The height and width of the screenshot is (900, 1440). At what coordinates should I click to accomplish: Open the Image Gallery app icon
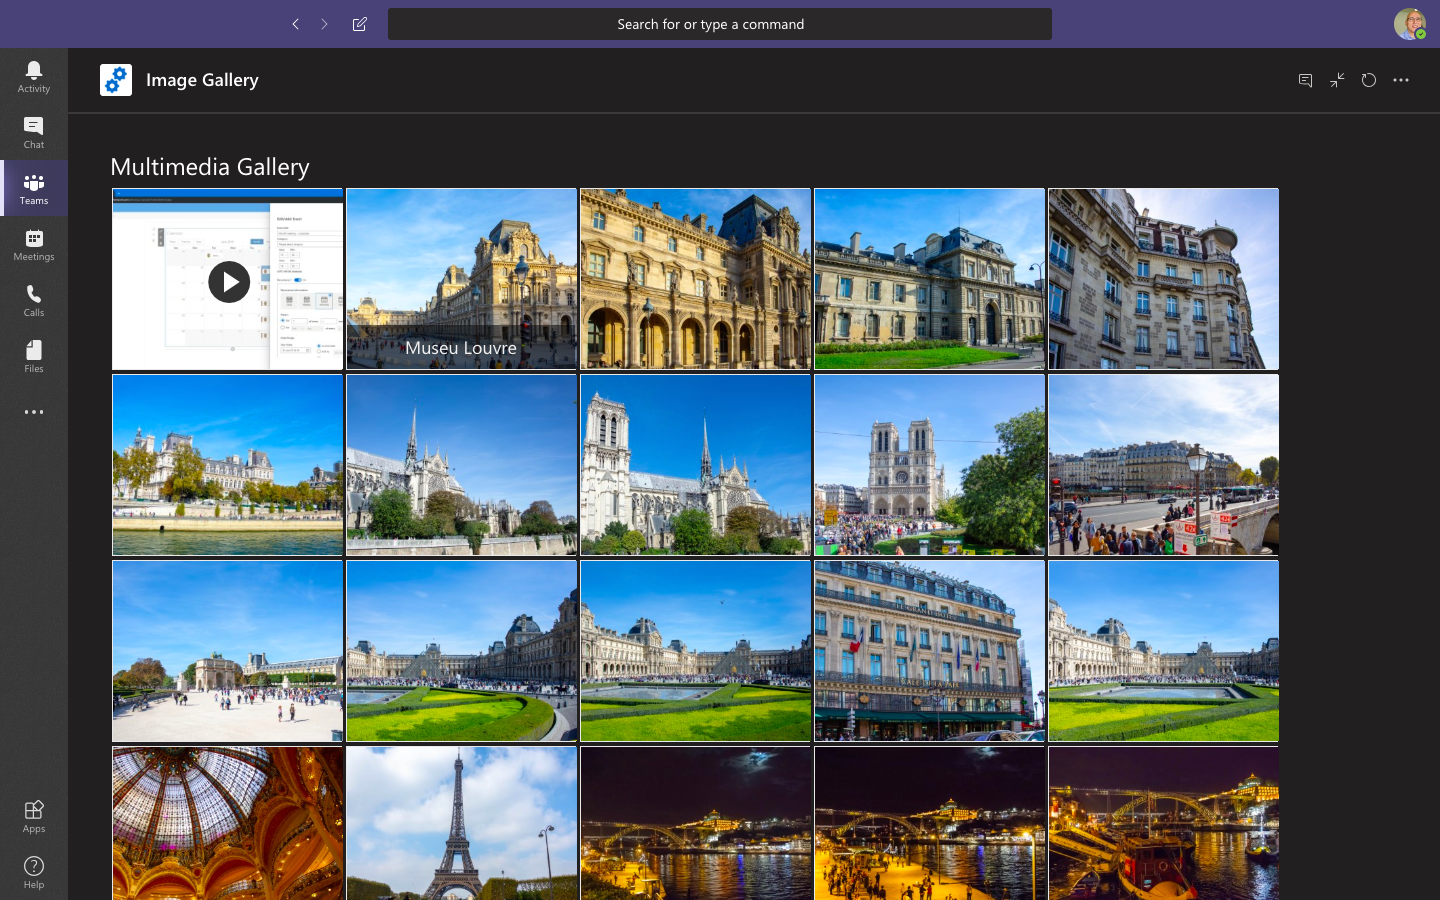click(116, 80)
